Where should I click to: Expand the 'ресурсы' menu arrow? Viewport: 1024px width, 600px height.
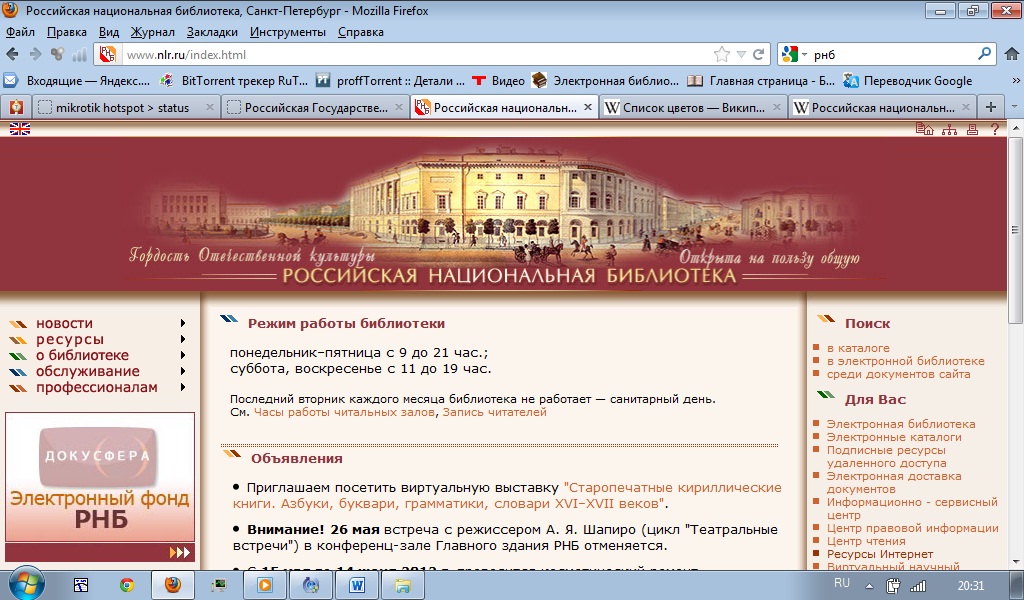click(x=183, y=339)
